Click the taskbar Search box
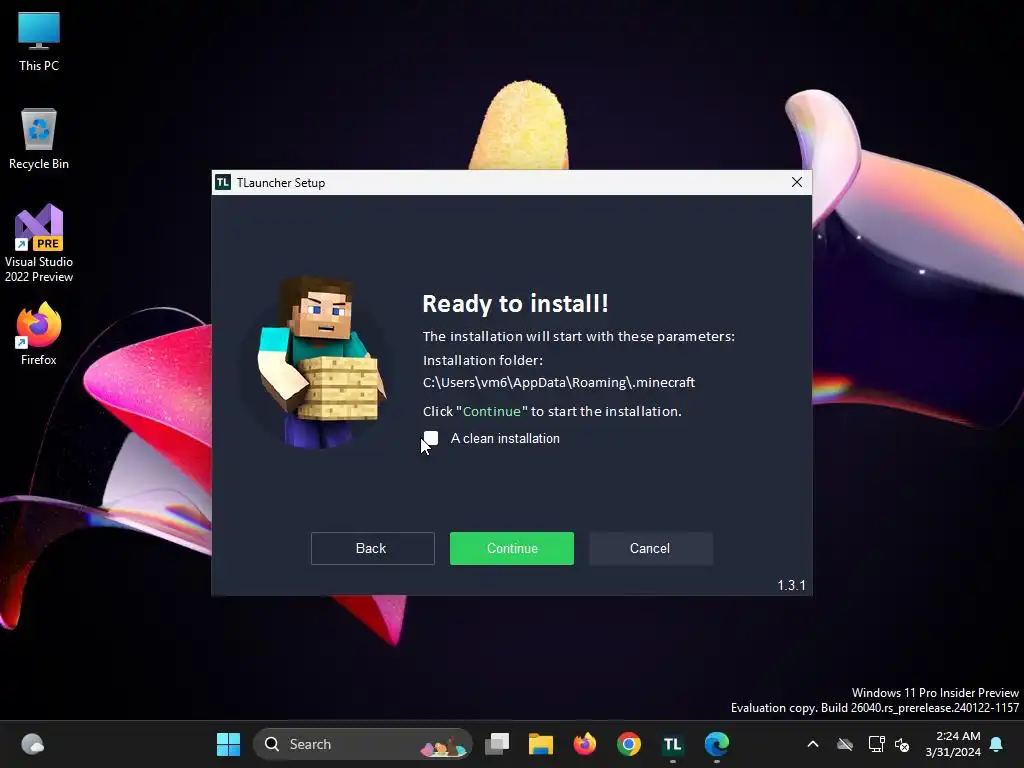 (x=362, y=744)
